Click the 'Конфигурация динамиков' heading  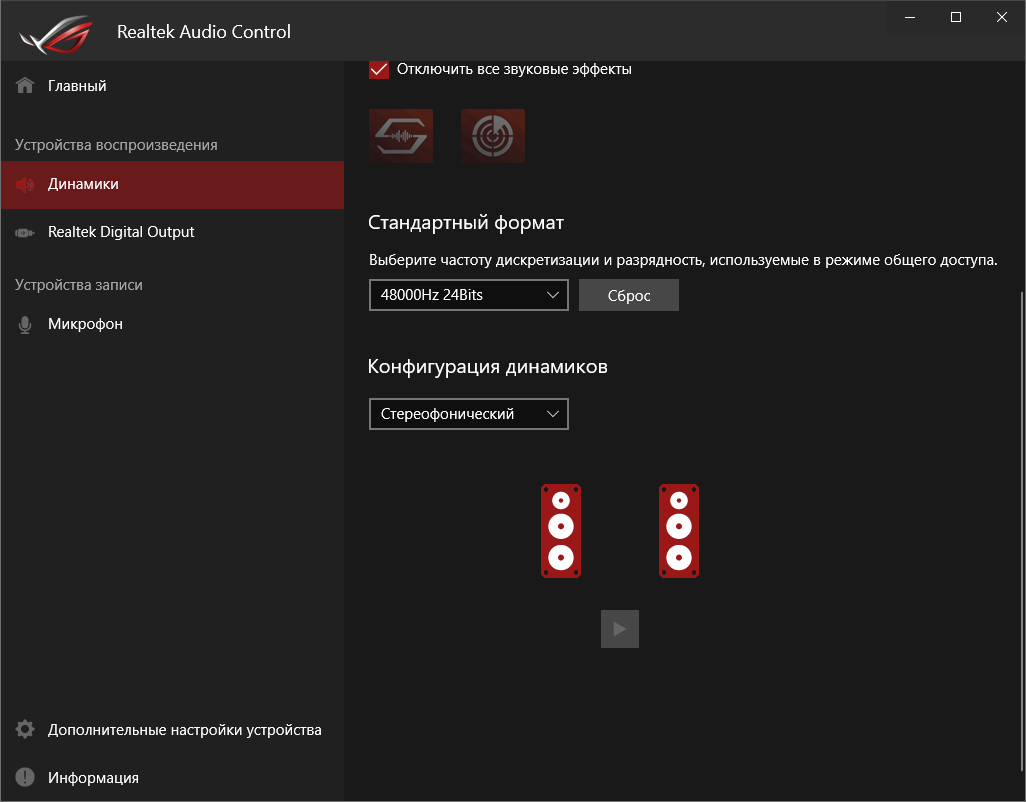(x=487, y=366)
